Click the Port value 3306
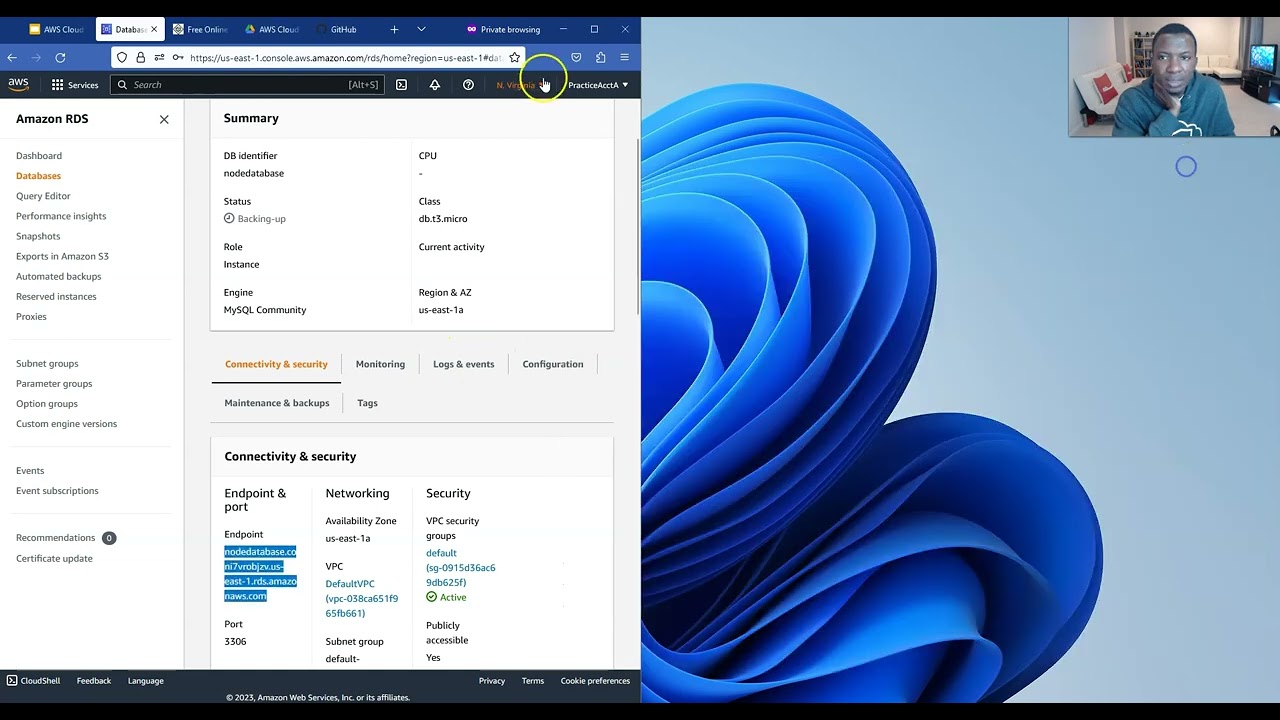Screen dimensions: 1280x720 (x=235, y=641)
